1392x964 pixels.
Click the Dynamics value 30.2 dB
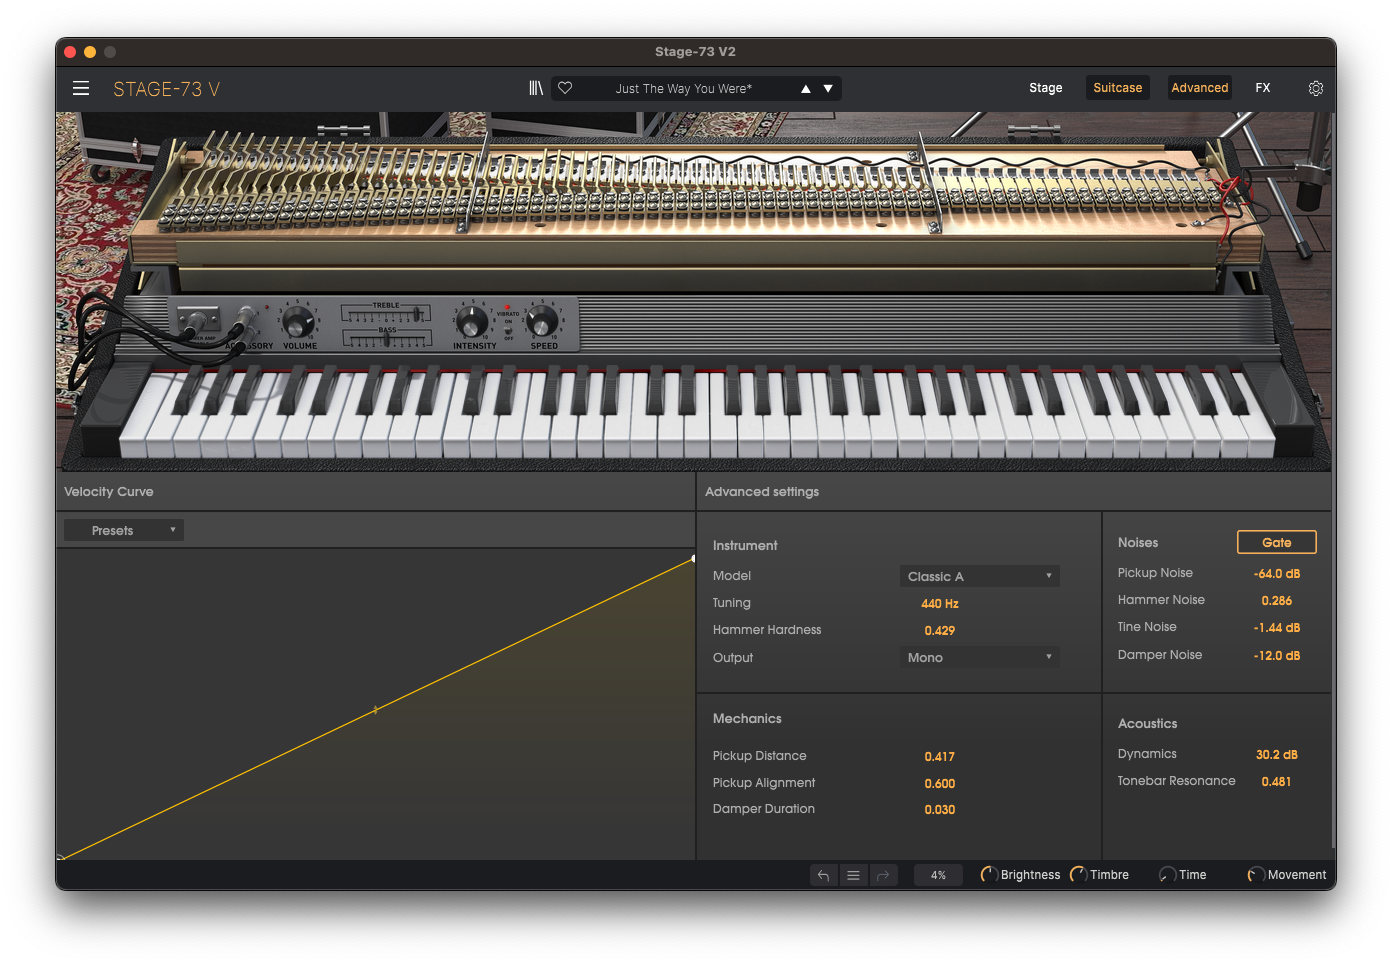1277,755
